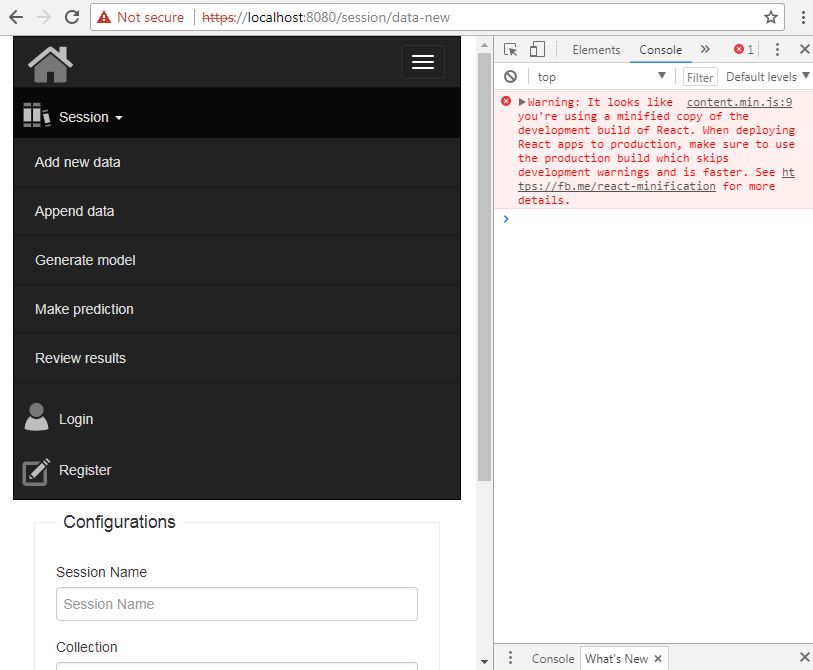The image size is (813, 670).
Task: Select the inspect element tool in DevTools
Action: tap(512, 48)
